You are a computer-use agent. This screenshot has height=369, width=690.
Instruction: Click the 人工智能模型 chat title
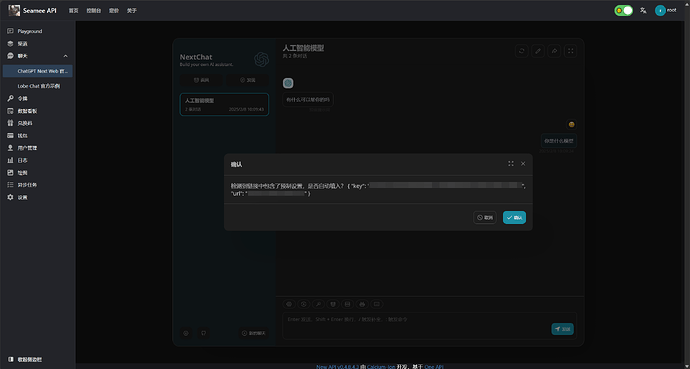tap(303, 48)
